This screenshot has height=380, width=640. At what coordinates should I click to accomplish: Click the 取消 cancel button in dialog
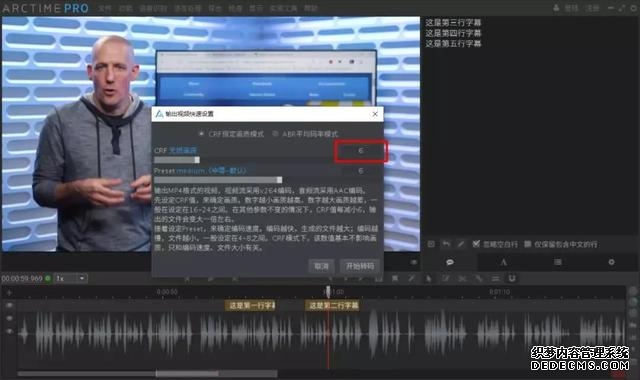pyautogui.click(x=321, y=266)
